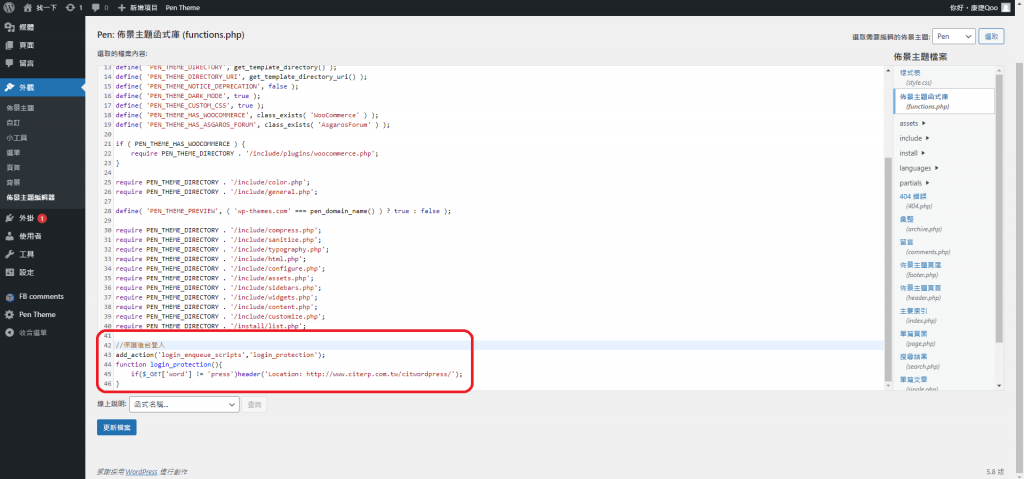Select FB comments in sidebar menu
1024x479 pixels.
(x=40, y=296)
